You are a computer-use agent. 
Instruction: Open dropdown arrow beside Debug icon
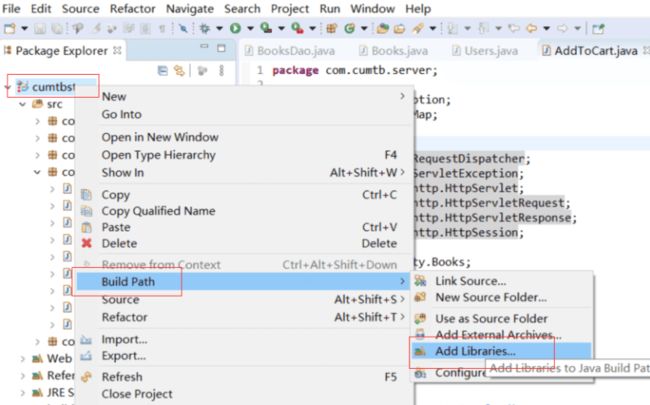(x=219, y=28)
